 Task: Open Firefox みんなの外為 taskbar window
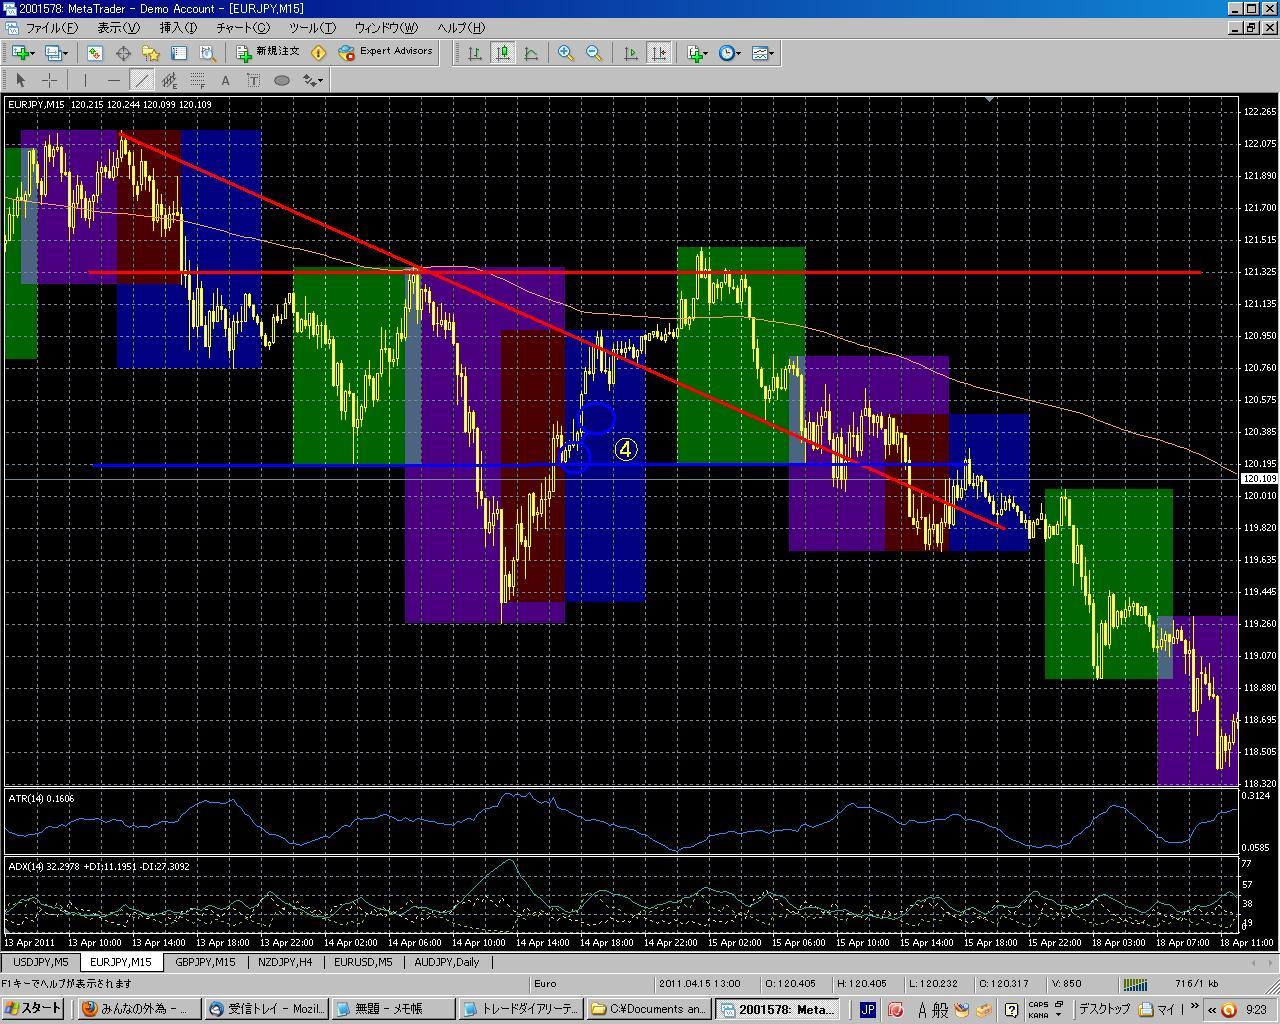coord(138,1009)
